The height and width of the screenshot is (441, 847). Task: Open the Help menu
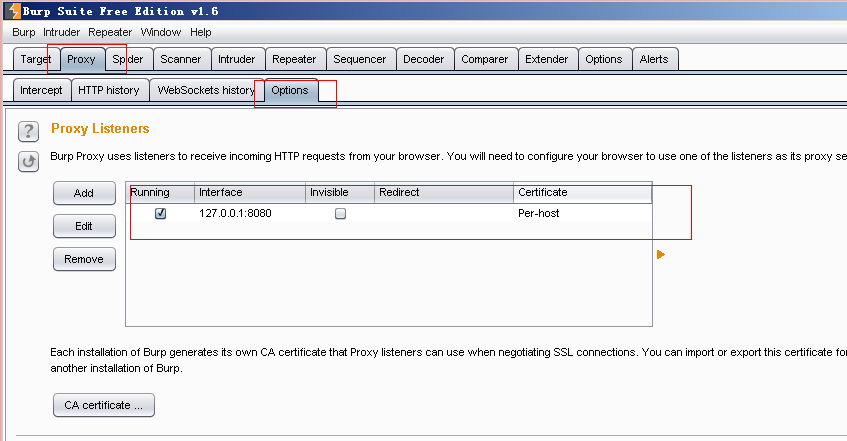[200, 32]
